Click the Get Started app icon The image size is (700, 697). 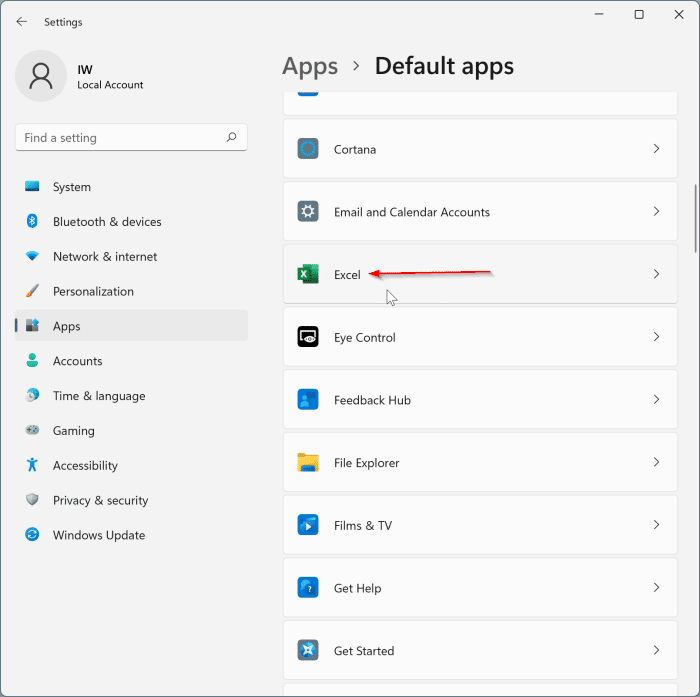click(x=308, y=651)
